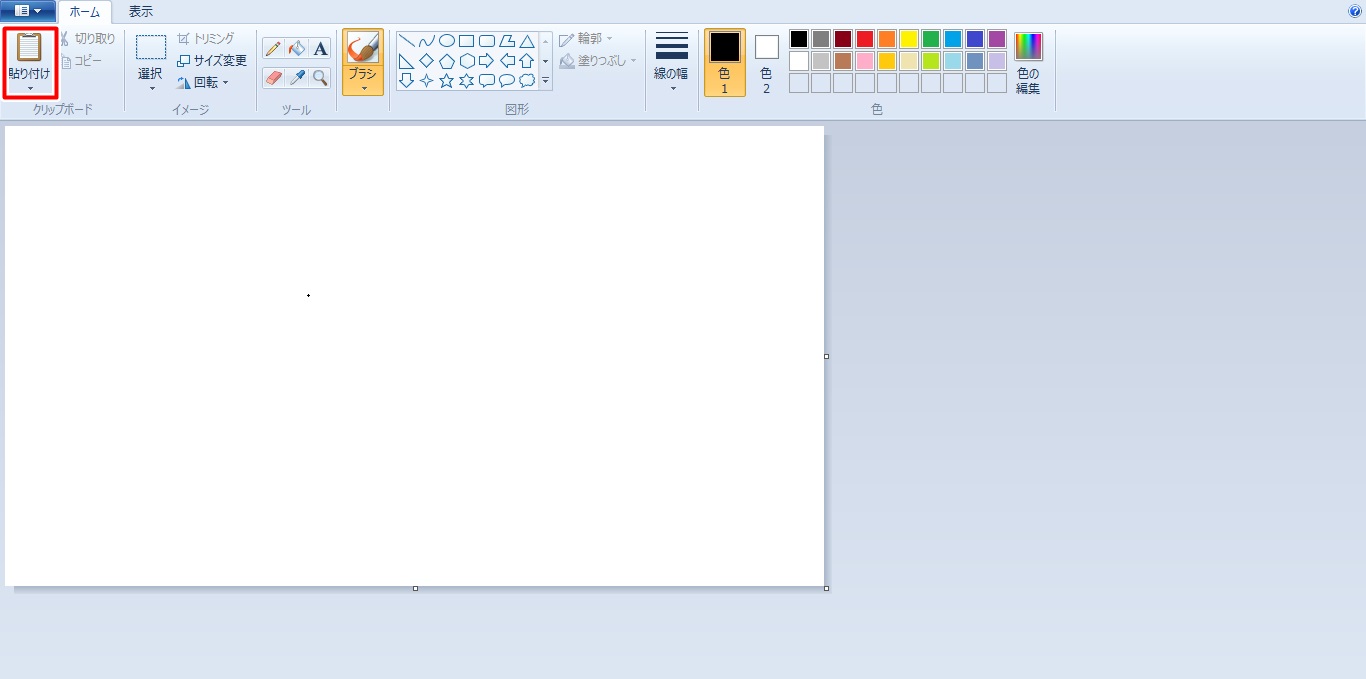Image resolution: width=1366 pixels, height=679 pixels.
Task: Select the Pencil tool
Action: [x=273, y=49]
